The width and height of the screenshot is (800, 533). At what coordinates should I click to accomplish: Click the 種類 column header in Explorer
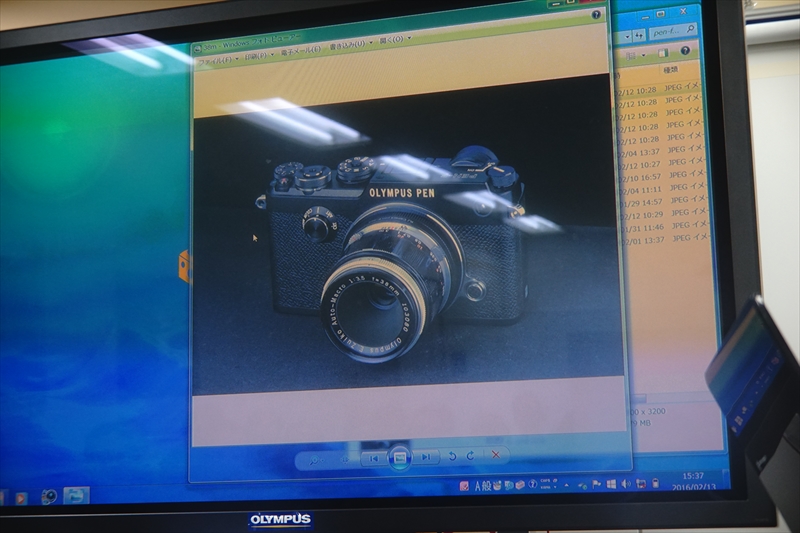pyautogui.click(x=670, y=70)
